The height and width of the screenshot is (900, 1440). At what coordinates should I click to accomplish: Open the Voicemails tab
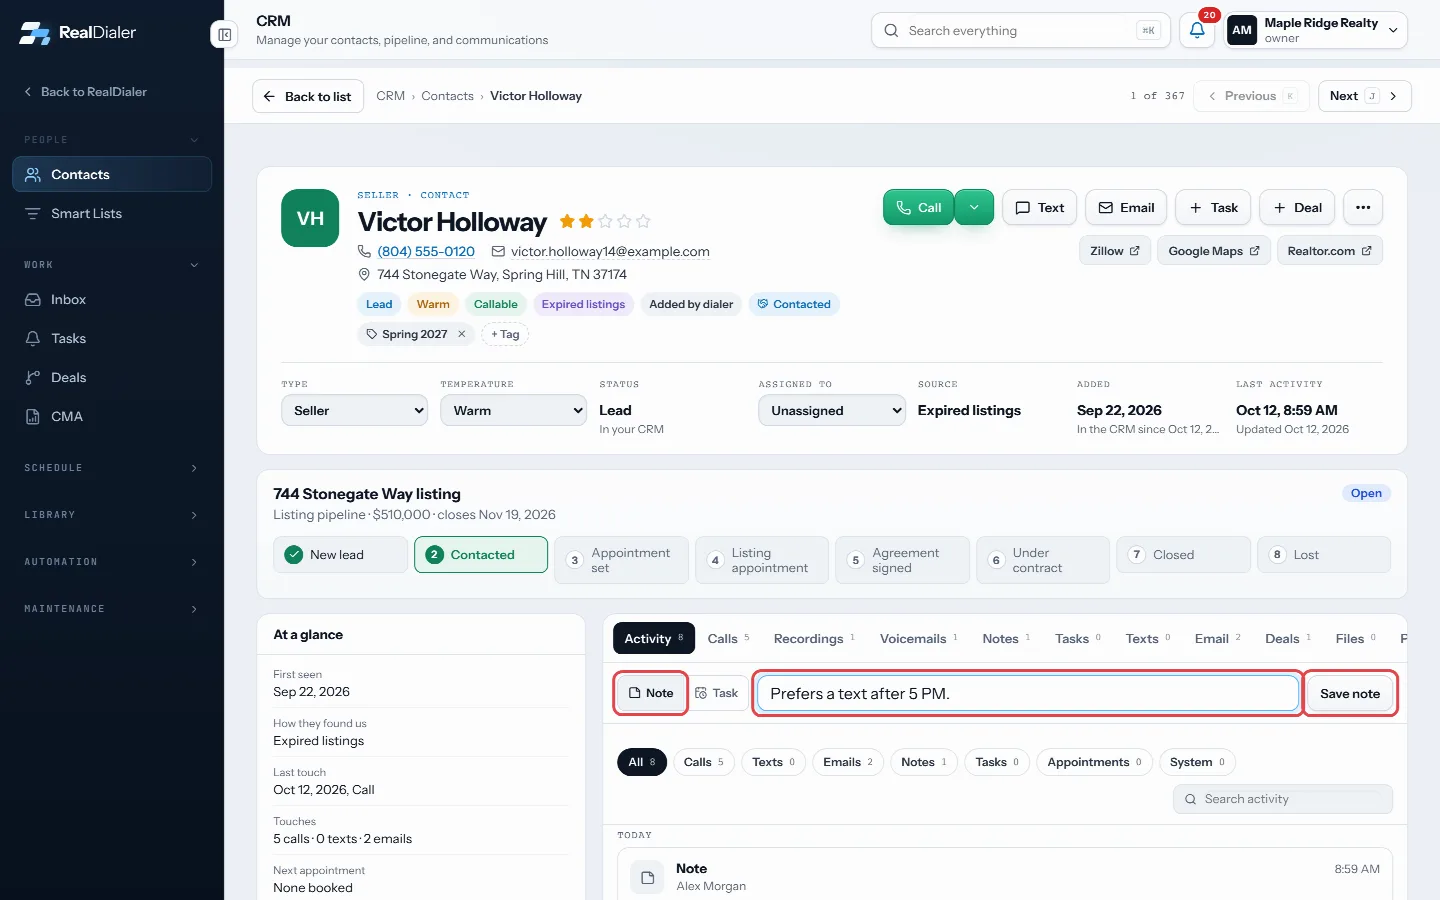[918, 639]
